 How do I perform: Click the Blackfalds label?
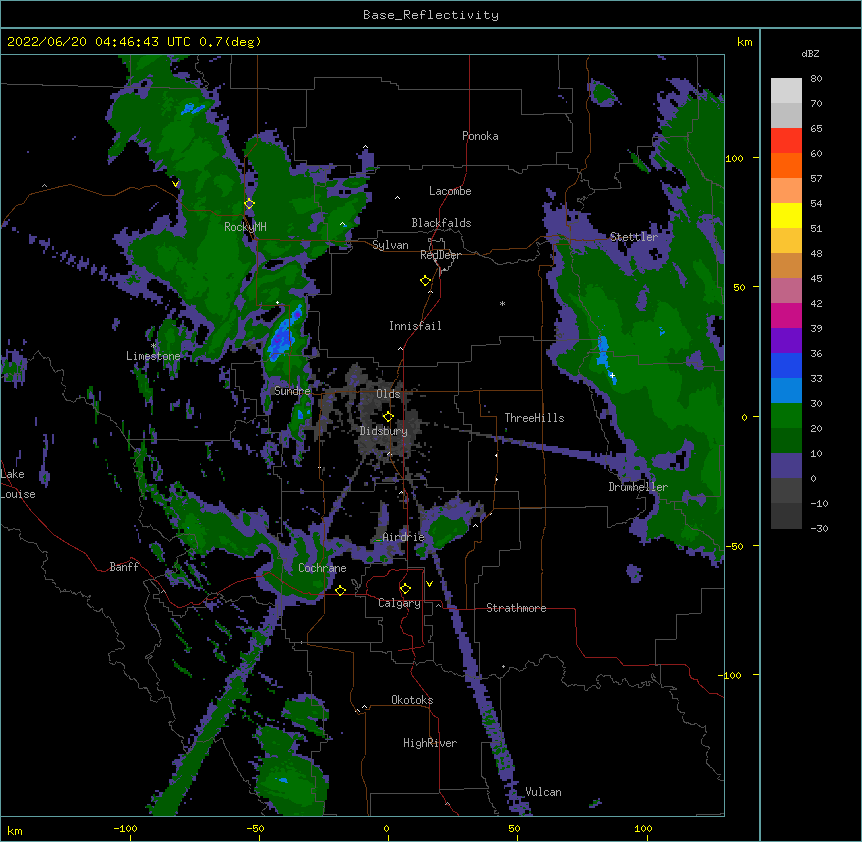point(441,223)
